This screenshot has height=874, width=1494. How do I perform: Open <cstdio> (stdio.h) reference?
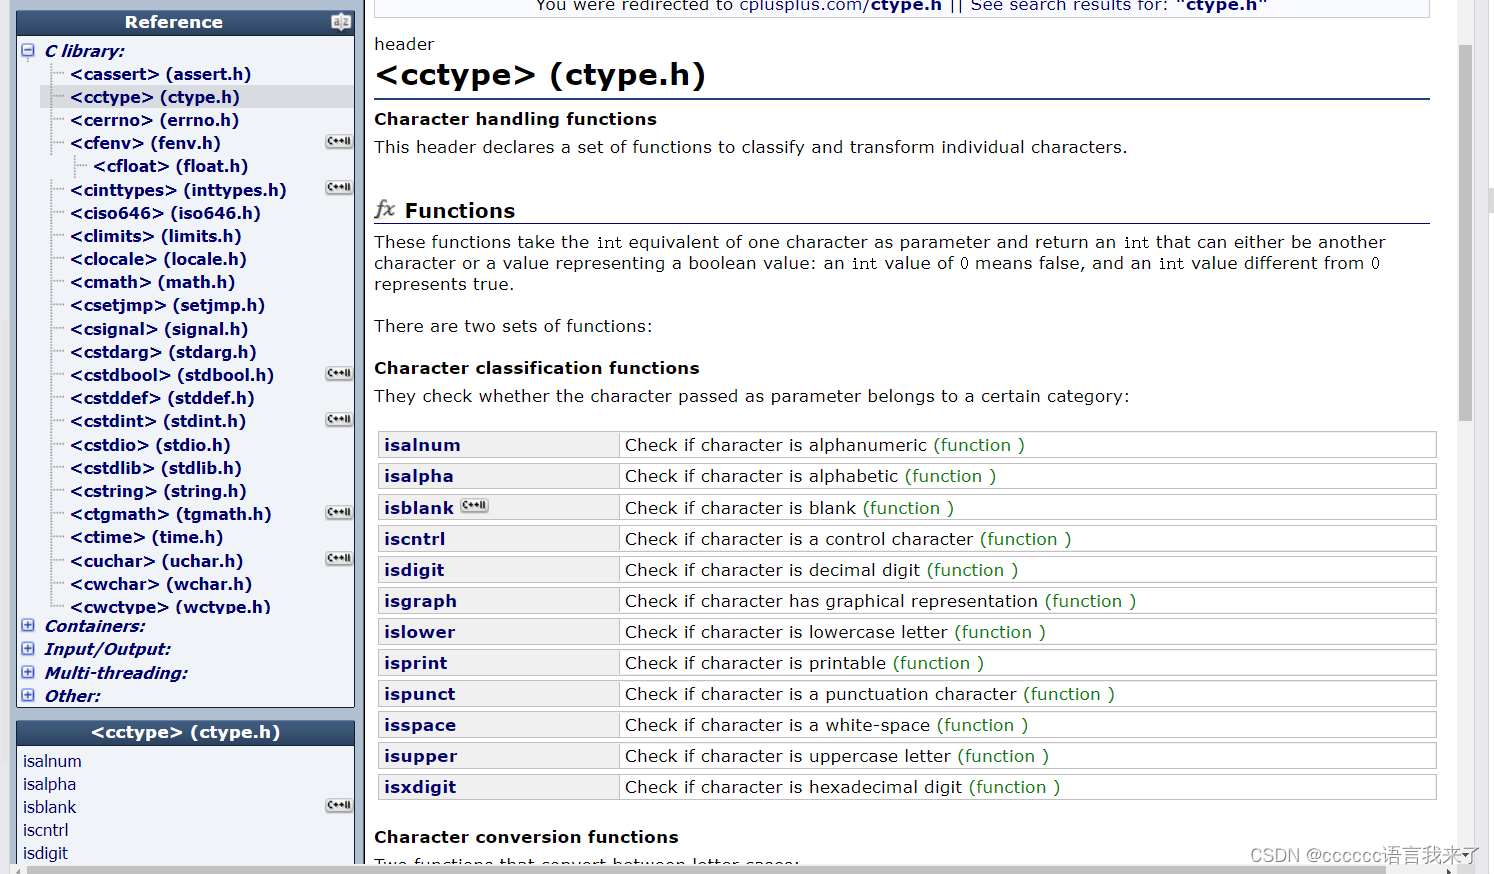(151, 445)
